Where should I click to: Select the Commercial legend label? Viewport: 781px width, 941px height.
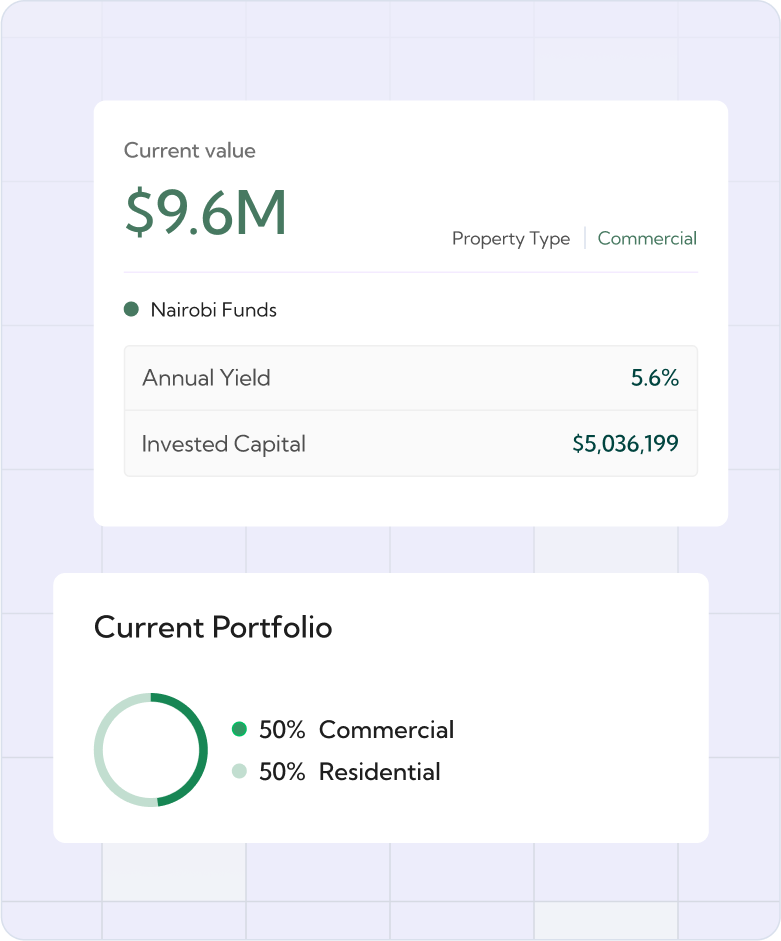[x=386, y=730]
